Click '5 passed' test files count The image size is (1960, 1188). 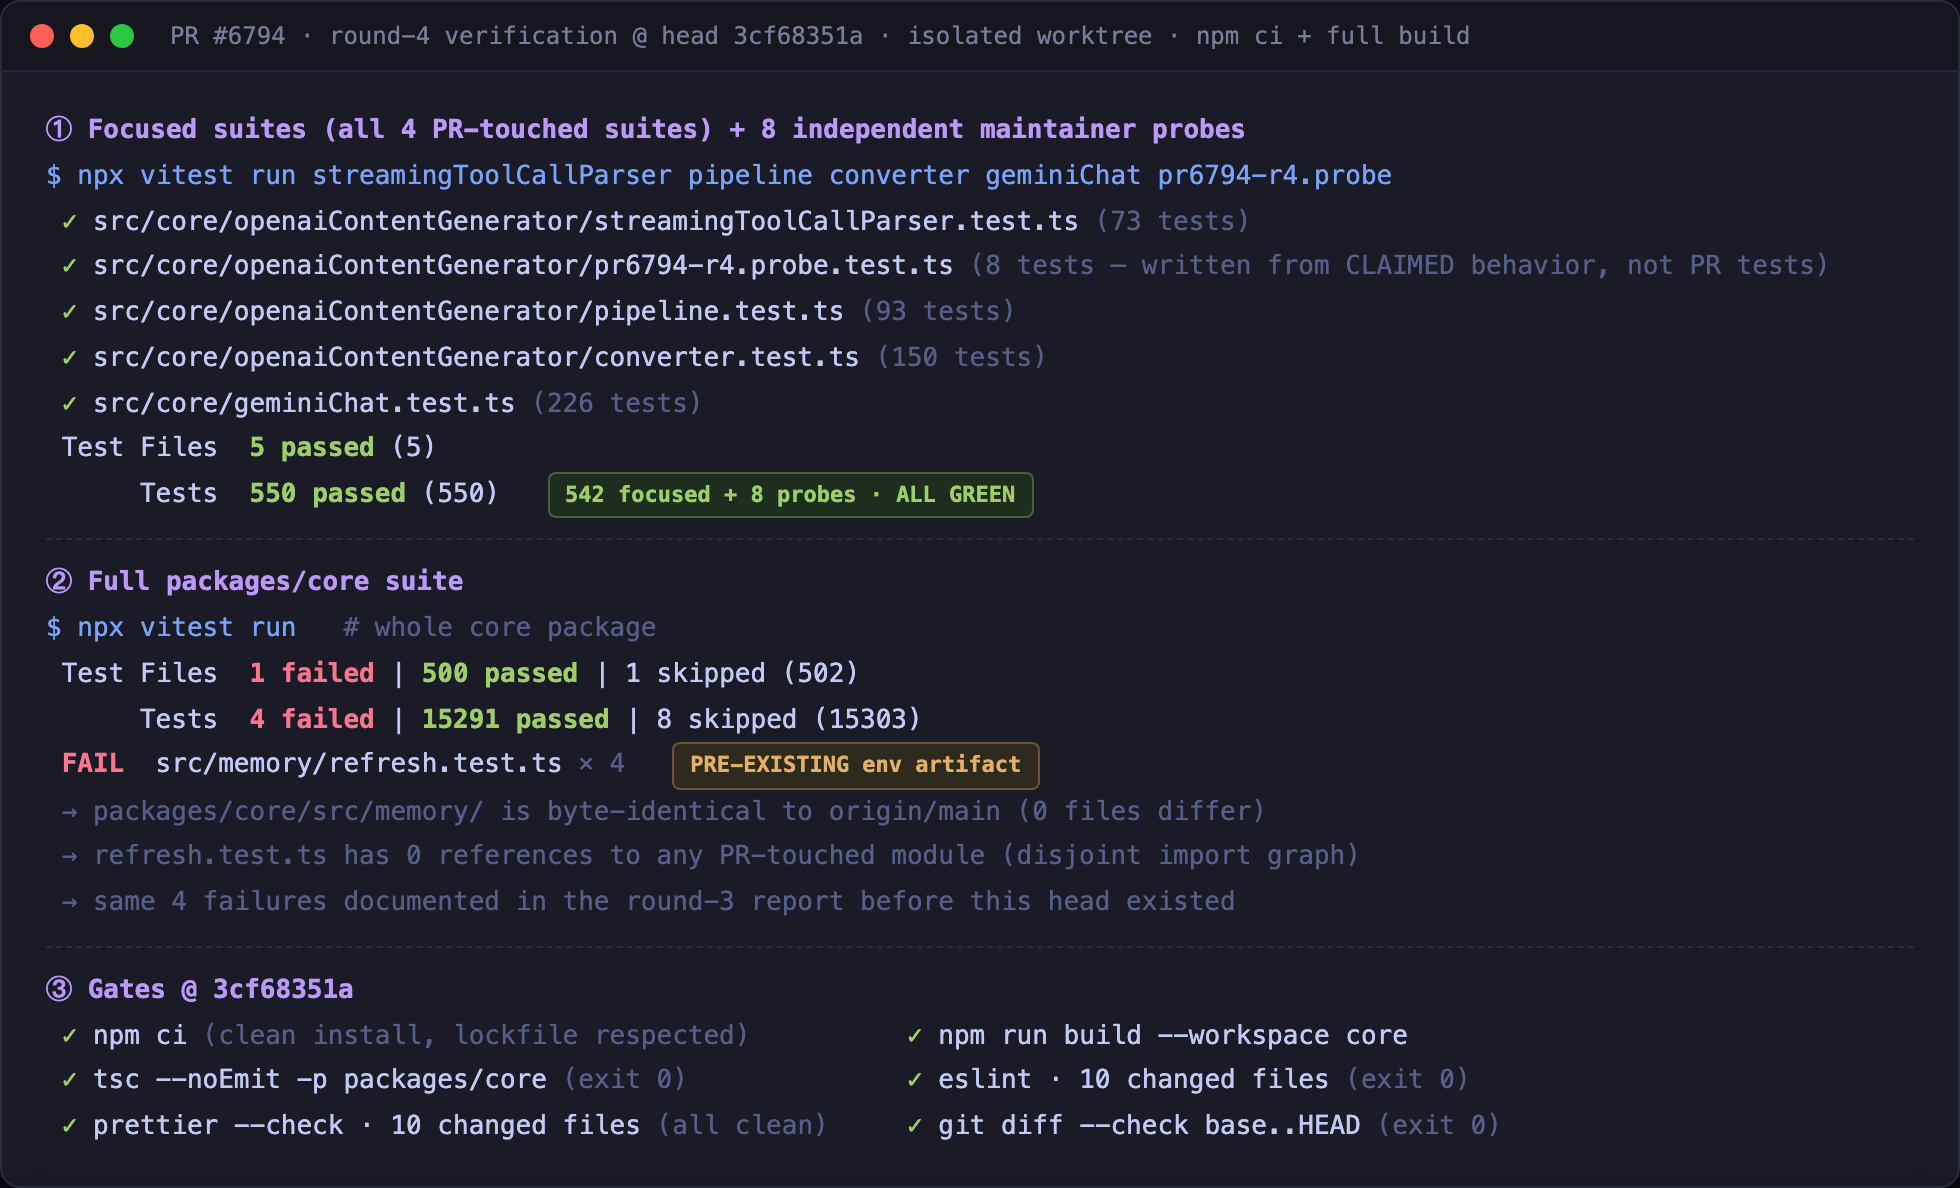[x=312, y=447]
